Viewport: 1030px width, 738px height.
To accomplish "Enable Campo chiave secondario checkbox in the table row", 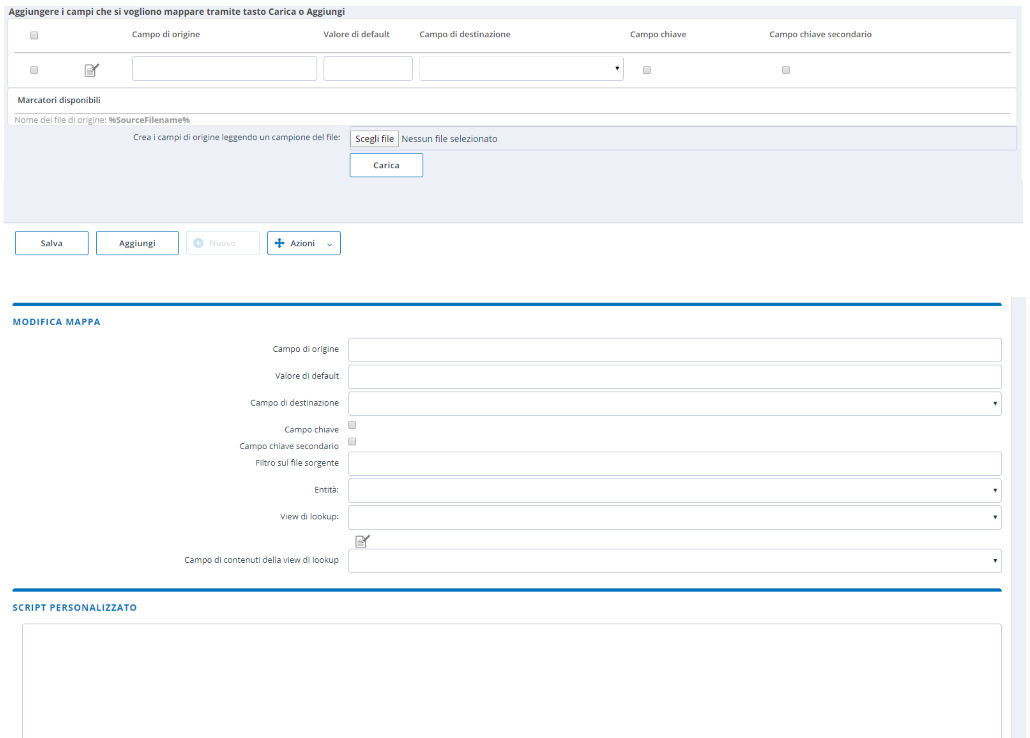I will tap(786, 70).
